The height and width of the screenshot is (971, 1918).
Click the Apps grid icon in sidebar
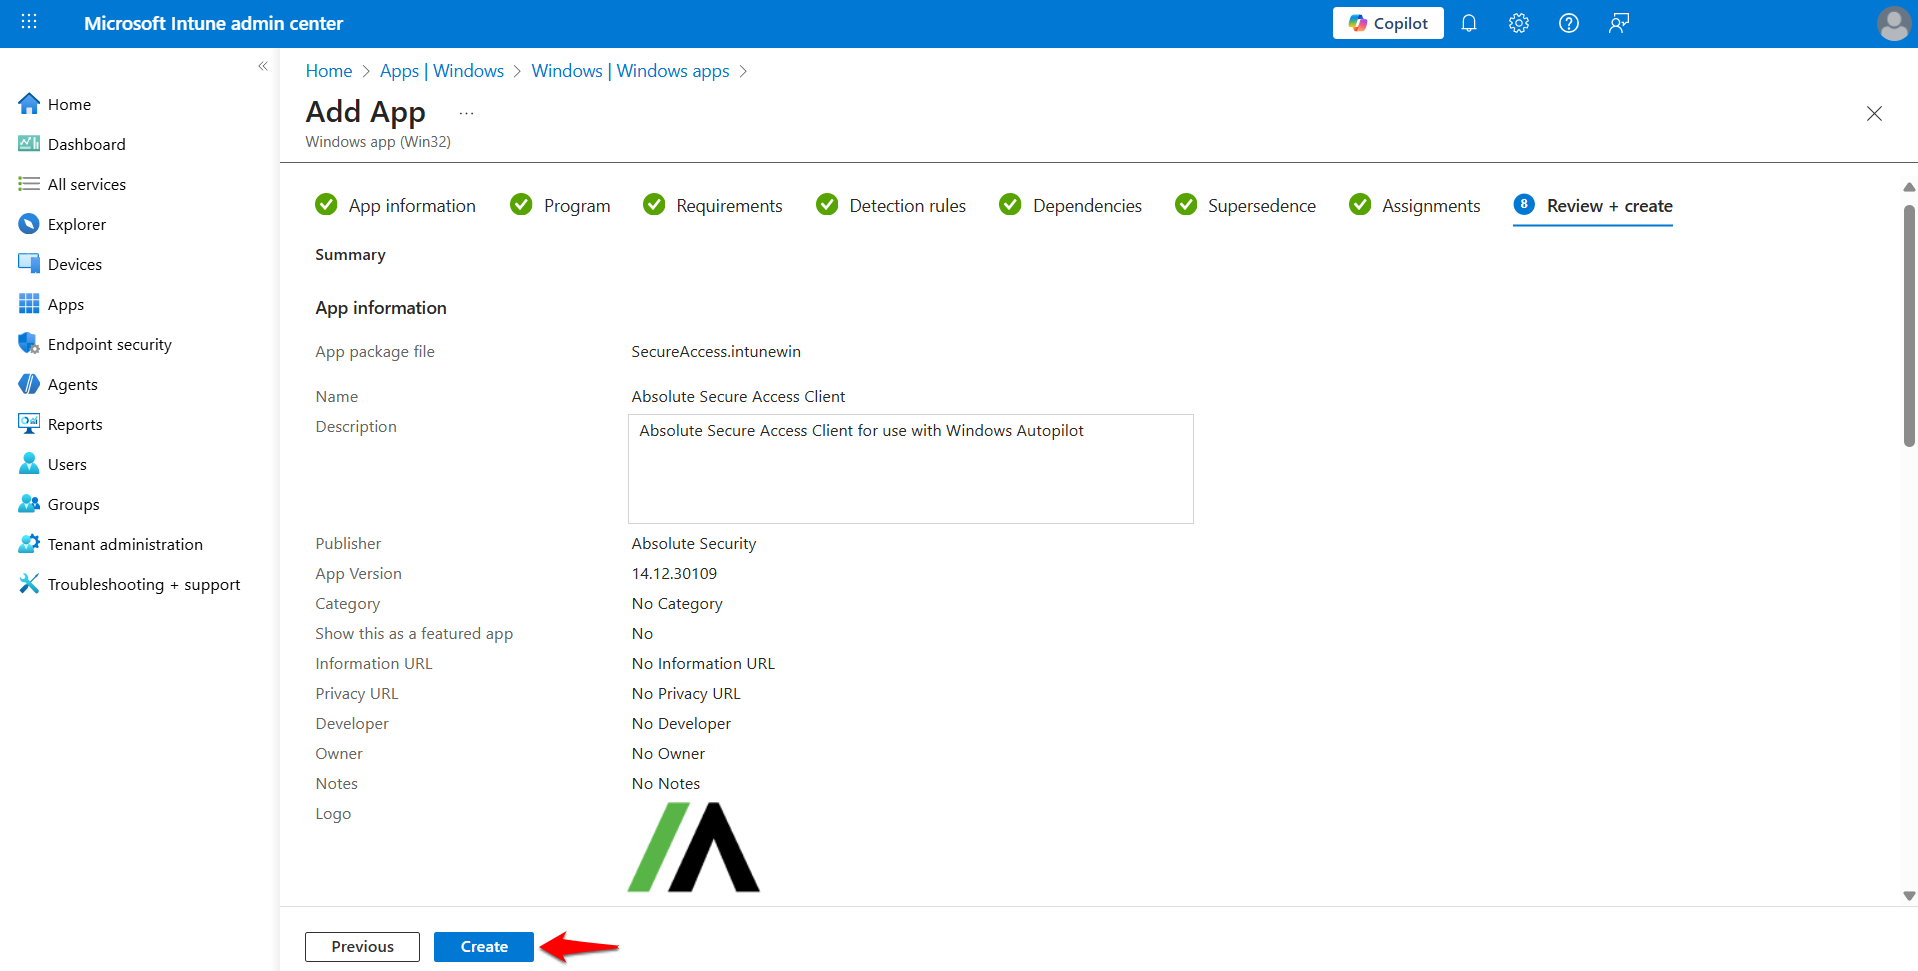[29, 304]
